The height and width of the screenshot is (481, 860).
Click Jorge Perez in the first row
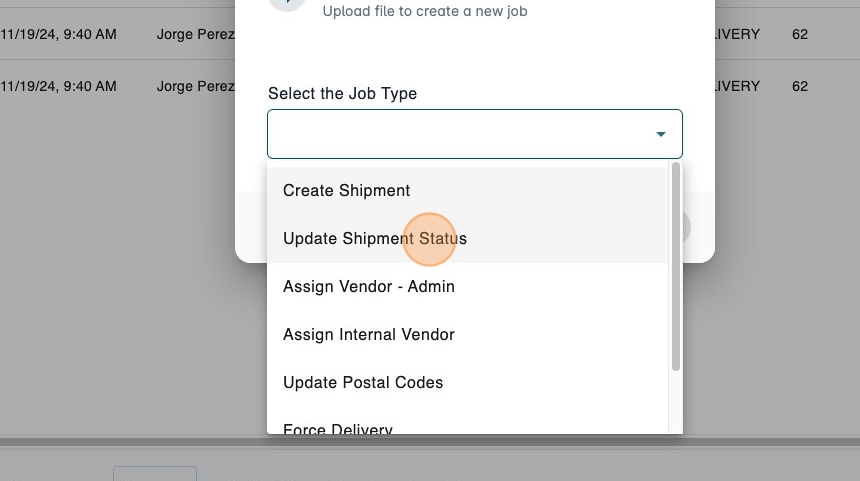[x=195, y=34]
